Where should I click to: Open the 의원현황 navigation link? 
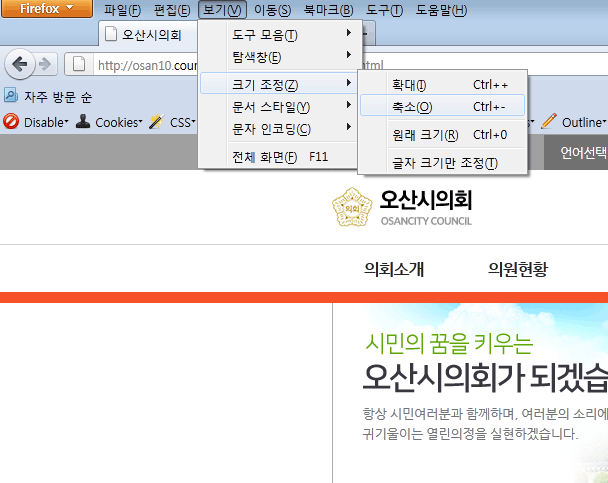[x=518, y=269]
